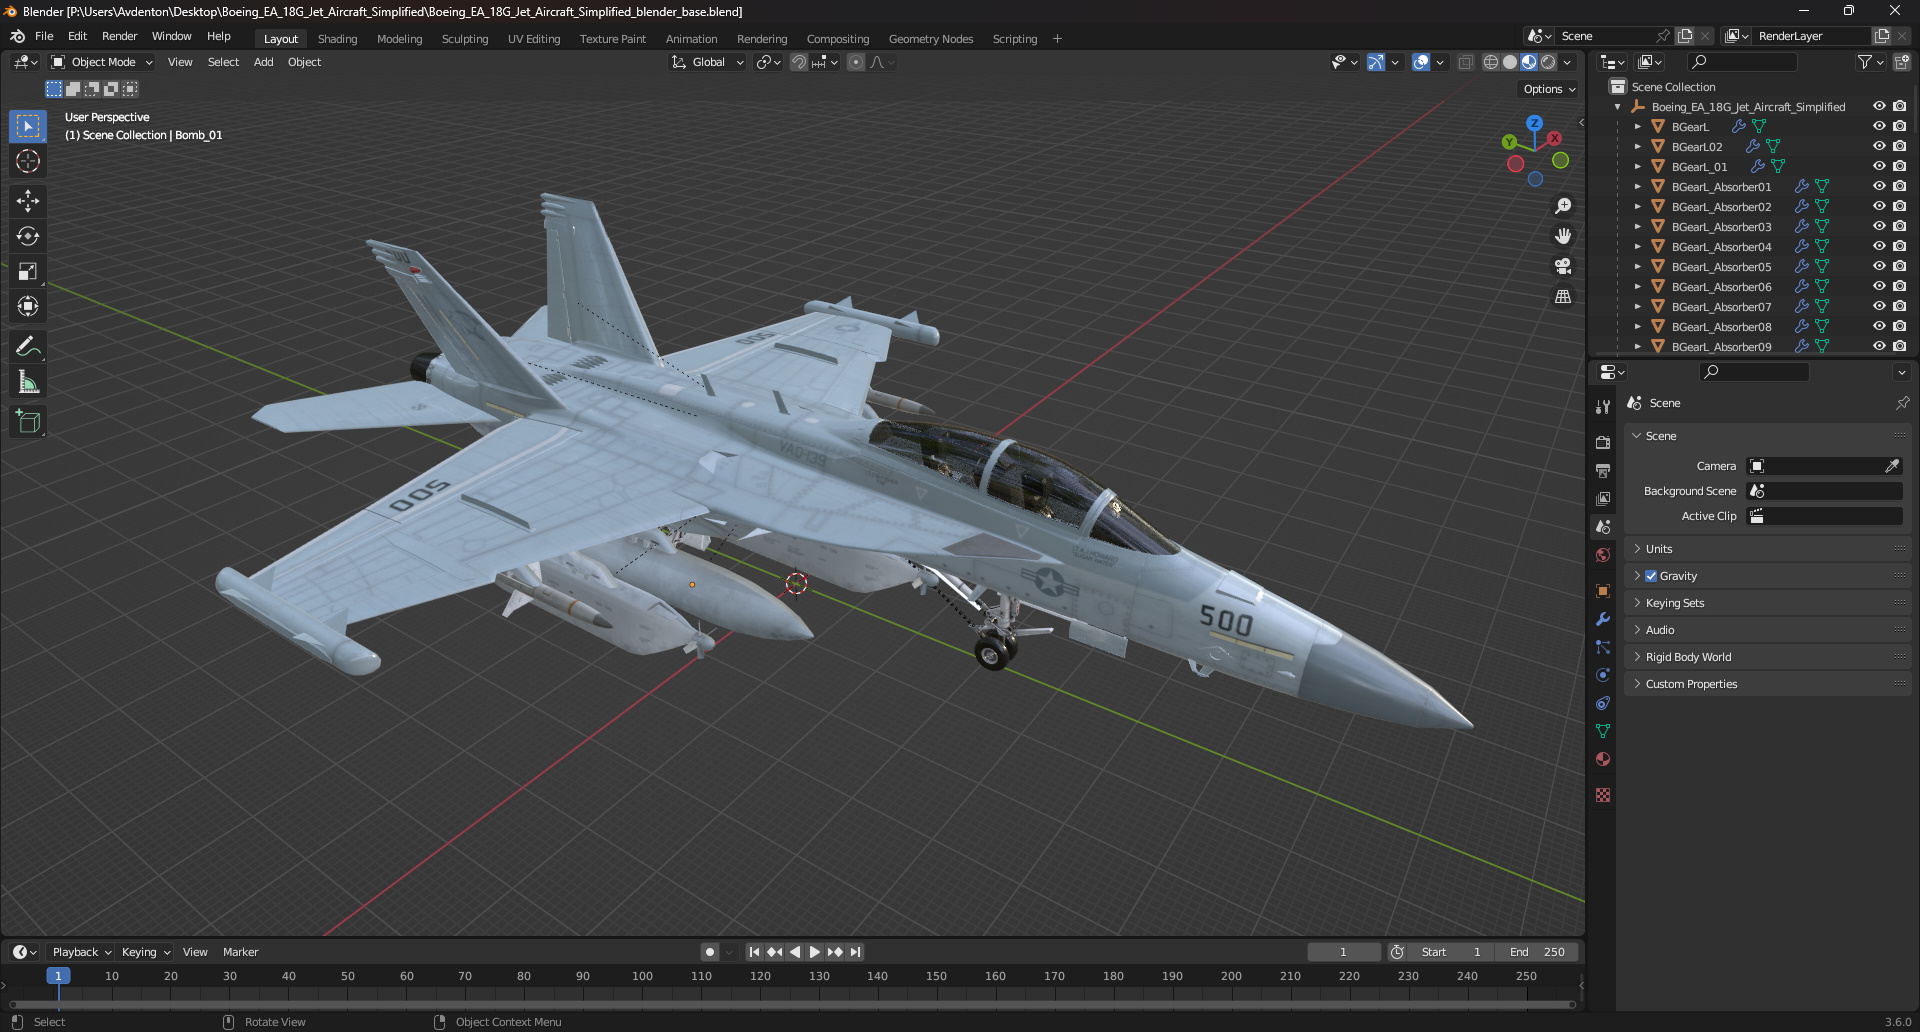
Task: Switch perspective/orthographic grid icon
Action: 1563,297
